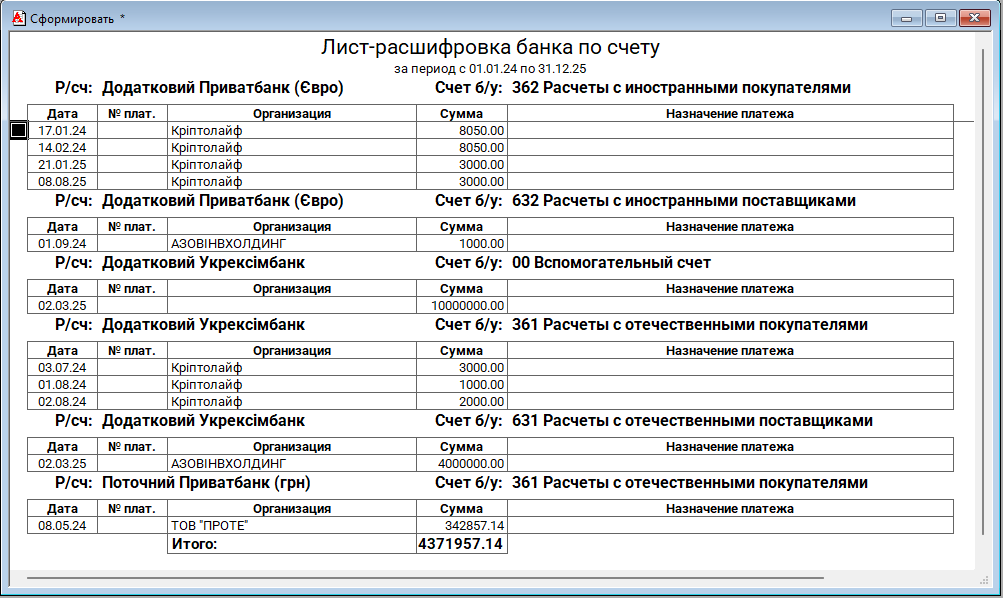1003x598 pixels.
Task: Click the black row marker square
Action: (18, 130)
